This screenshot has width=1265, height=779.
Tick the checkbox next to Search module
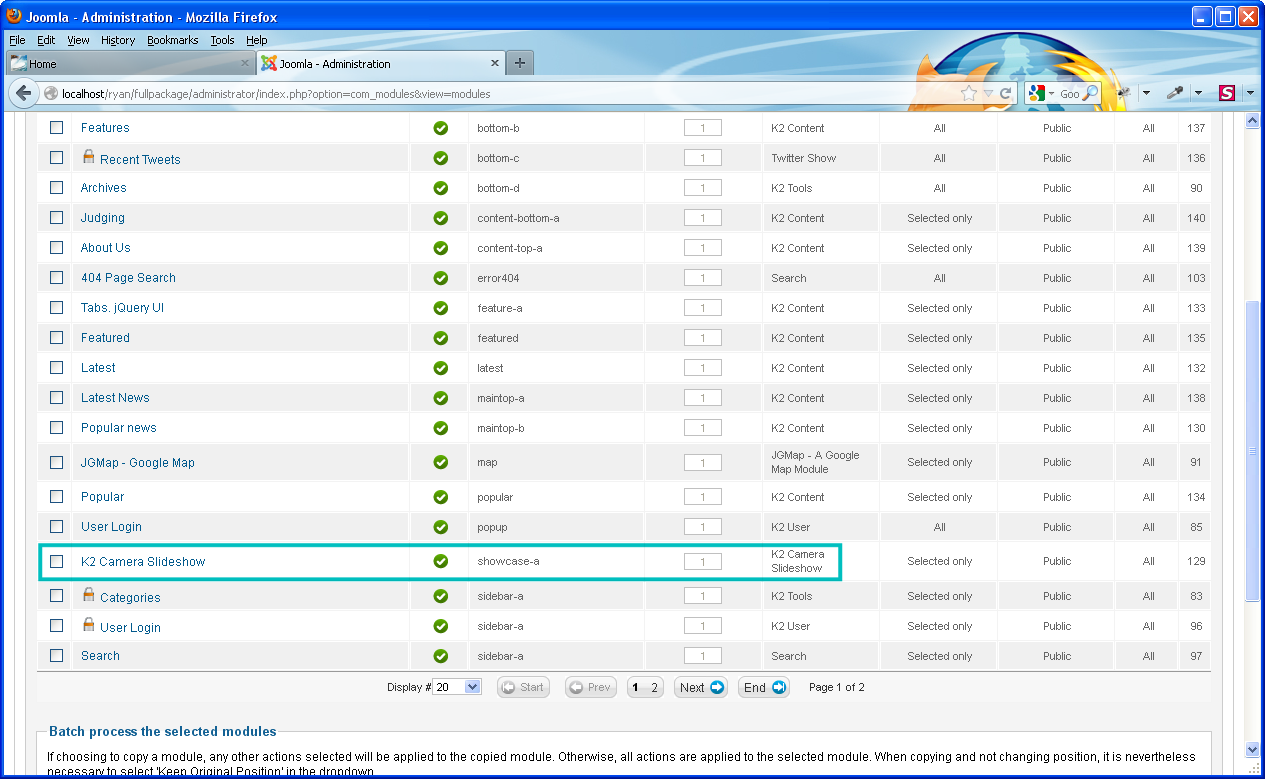(x=57, y=656)
